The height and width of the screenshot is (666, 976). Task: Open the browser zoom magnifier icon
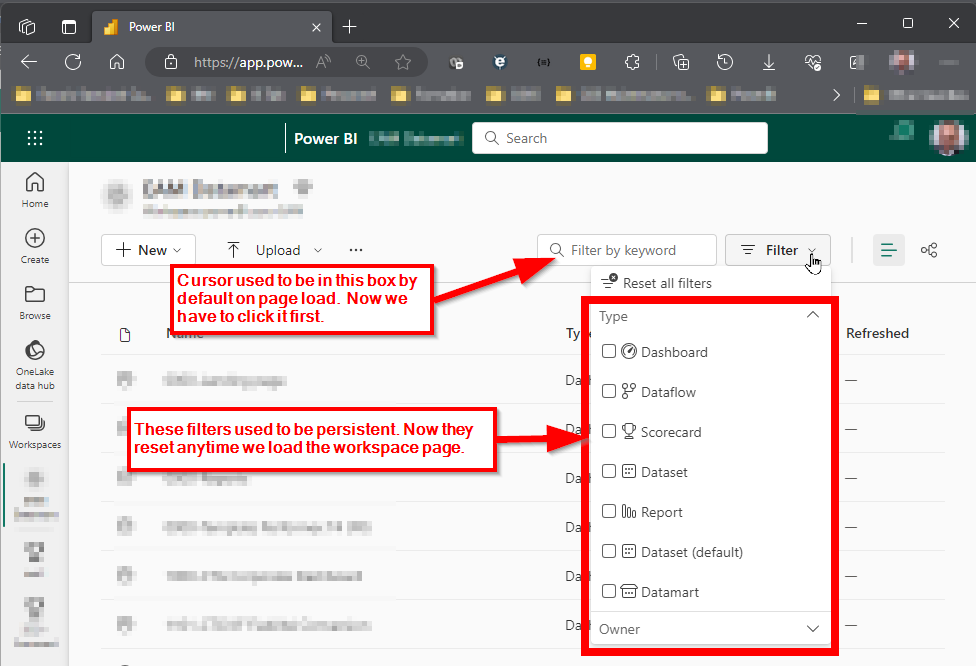click(x=362, y=62)
